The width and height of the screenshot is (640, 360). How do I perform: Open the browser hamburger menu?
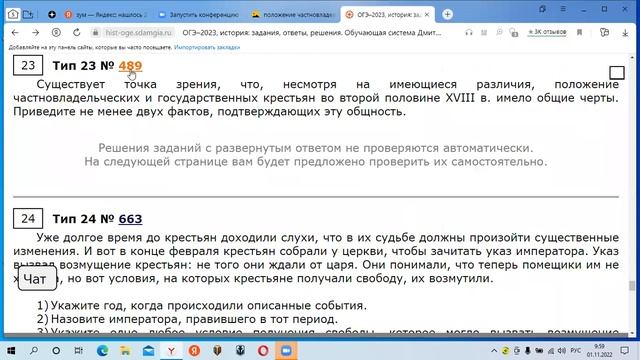pos(563,9)
